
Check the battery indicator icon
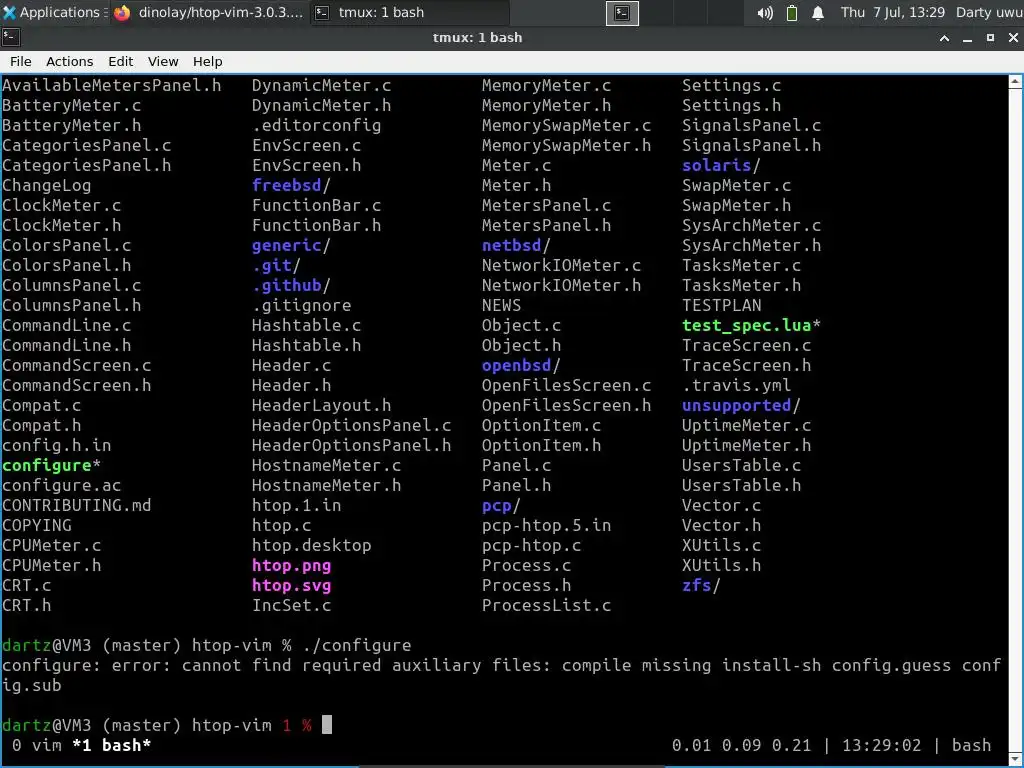click(x=792, y=12)
